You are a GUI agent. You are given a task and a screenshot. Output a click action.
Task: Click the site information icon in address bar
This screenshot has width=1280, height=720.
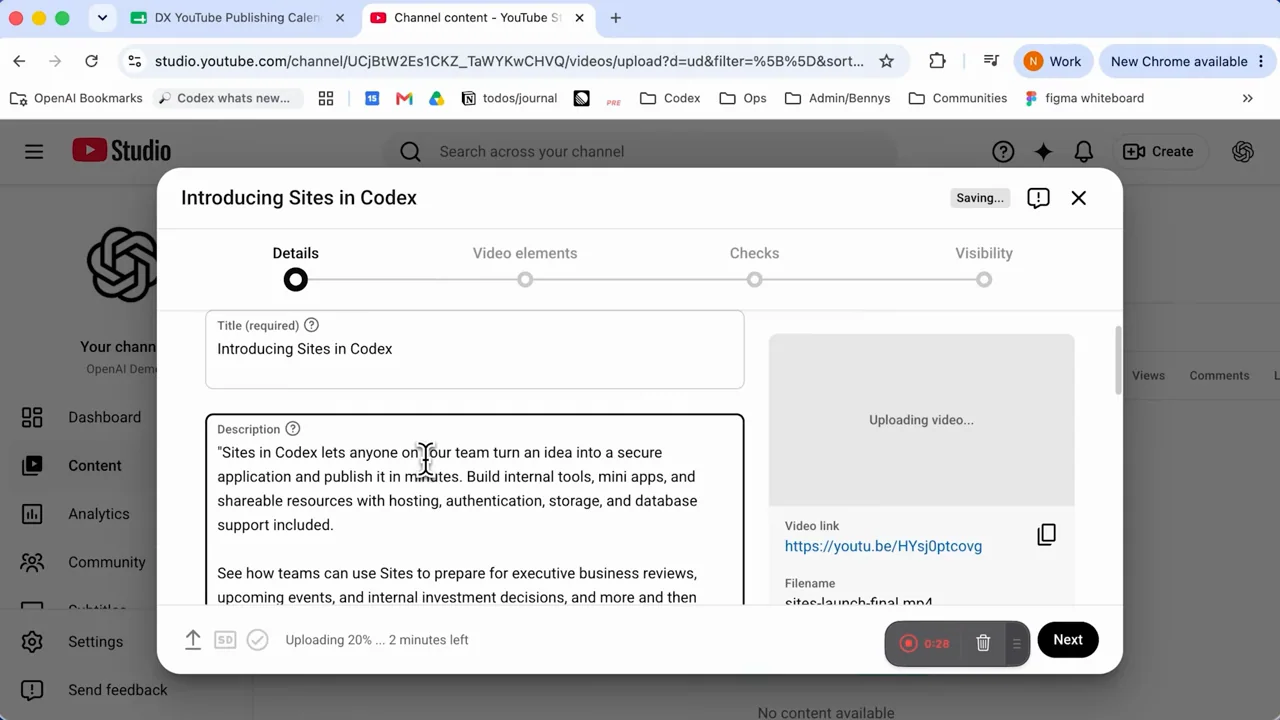[135, 61]
